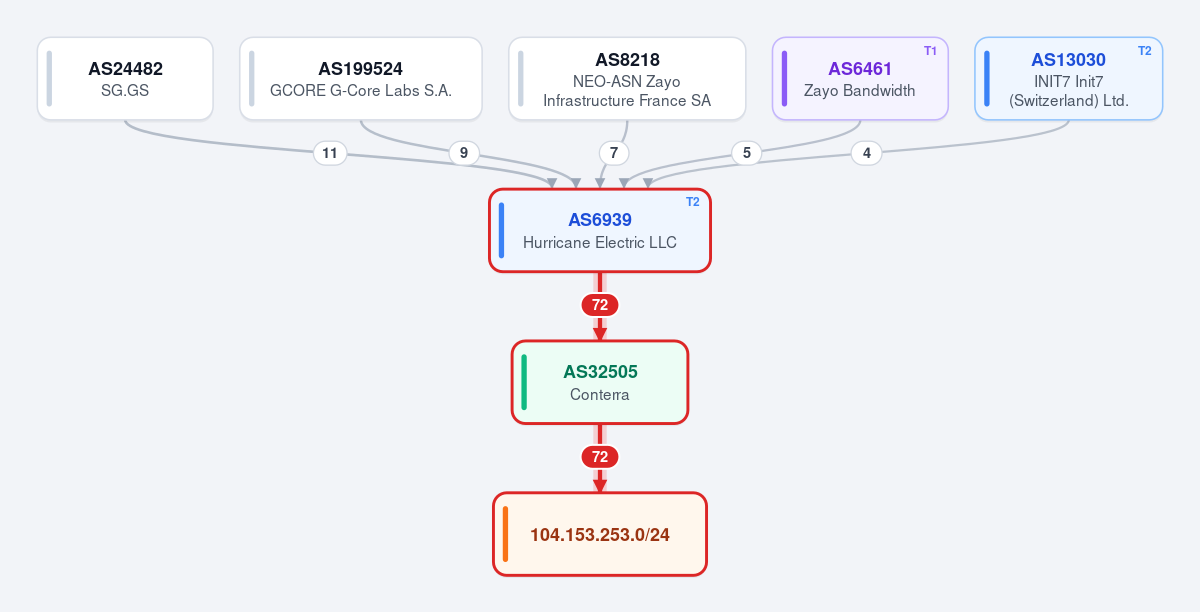
Task: Select the AS32505 Conterra node
Action: (x=600, y=382)
